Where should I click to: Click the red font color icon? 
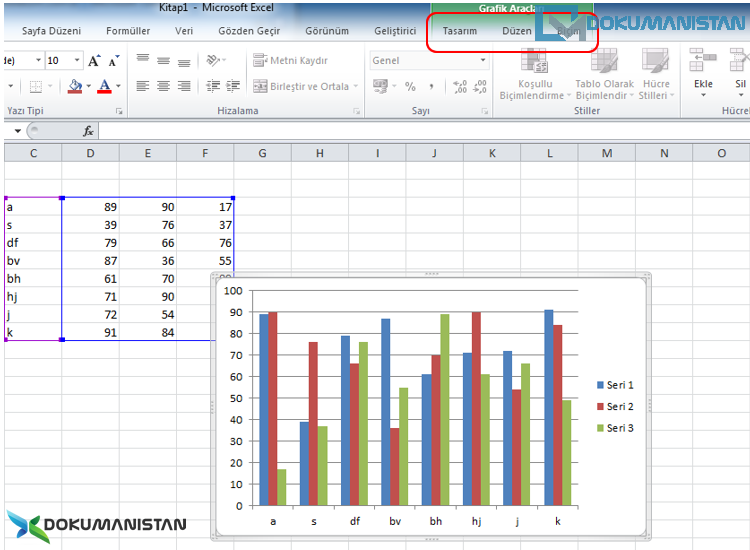pos(104,86)
